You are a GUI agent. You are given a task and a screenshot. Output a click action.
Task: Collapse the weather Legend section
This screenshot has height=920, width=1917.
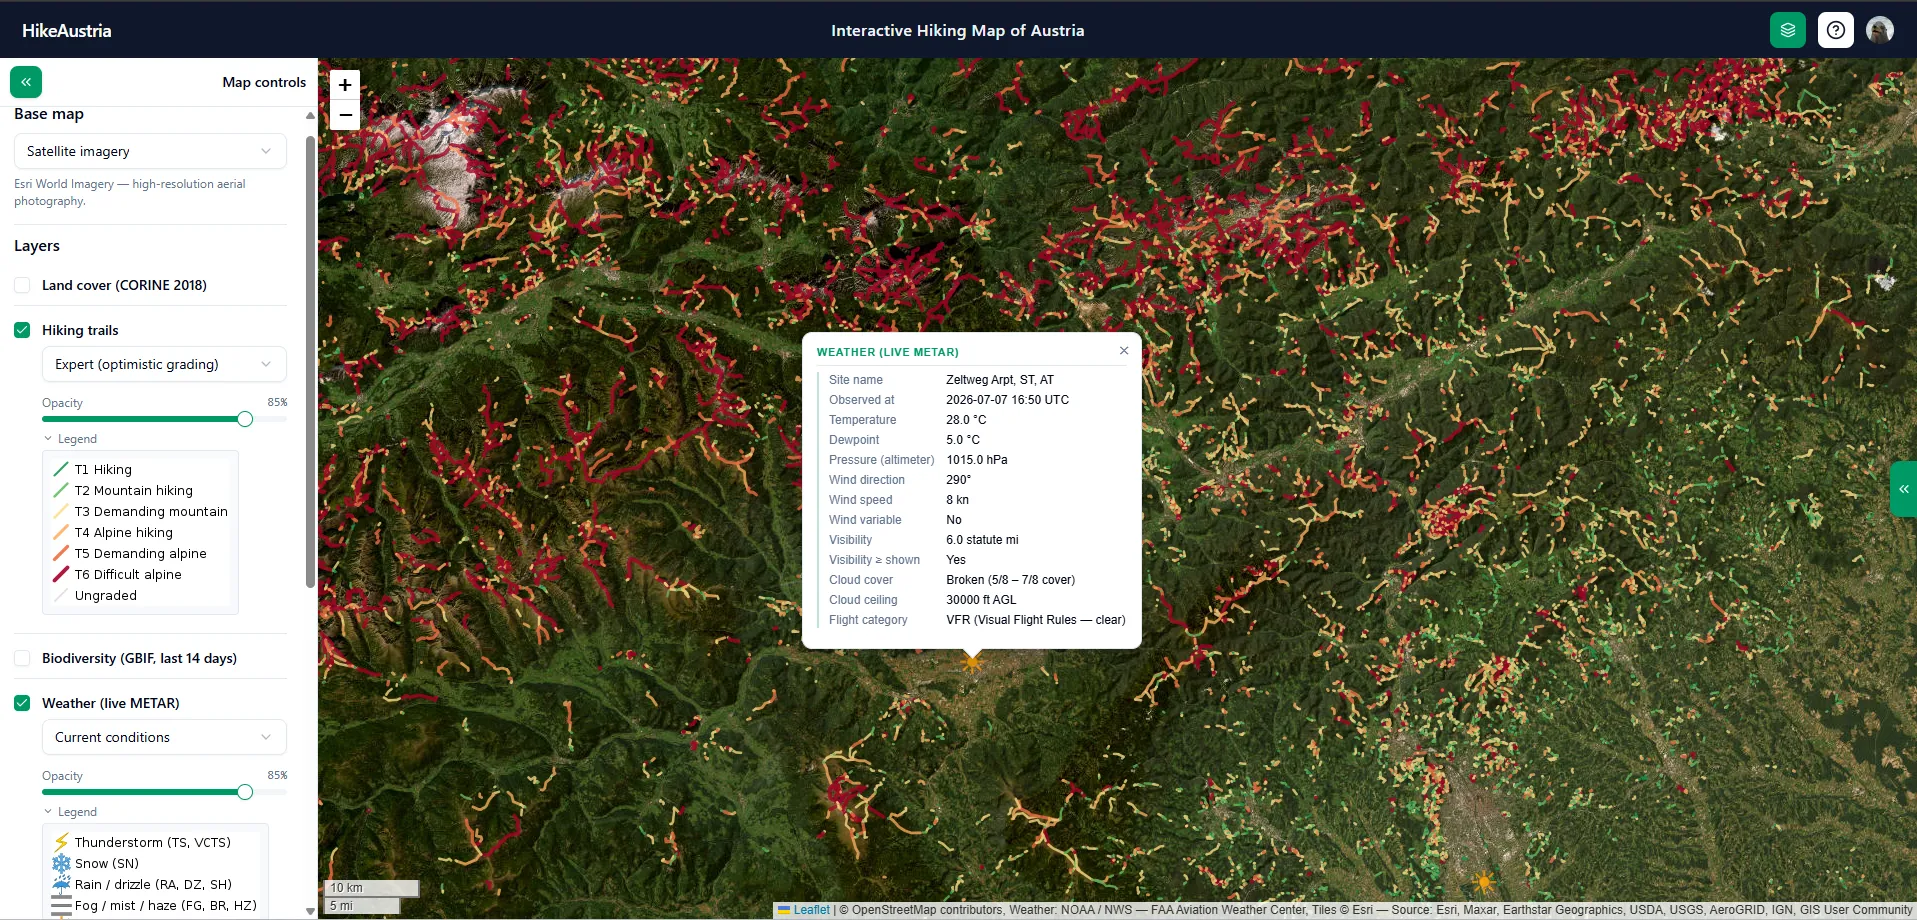(x=70, y=812)
